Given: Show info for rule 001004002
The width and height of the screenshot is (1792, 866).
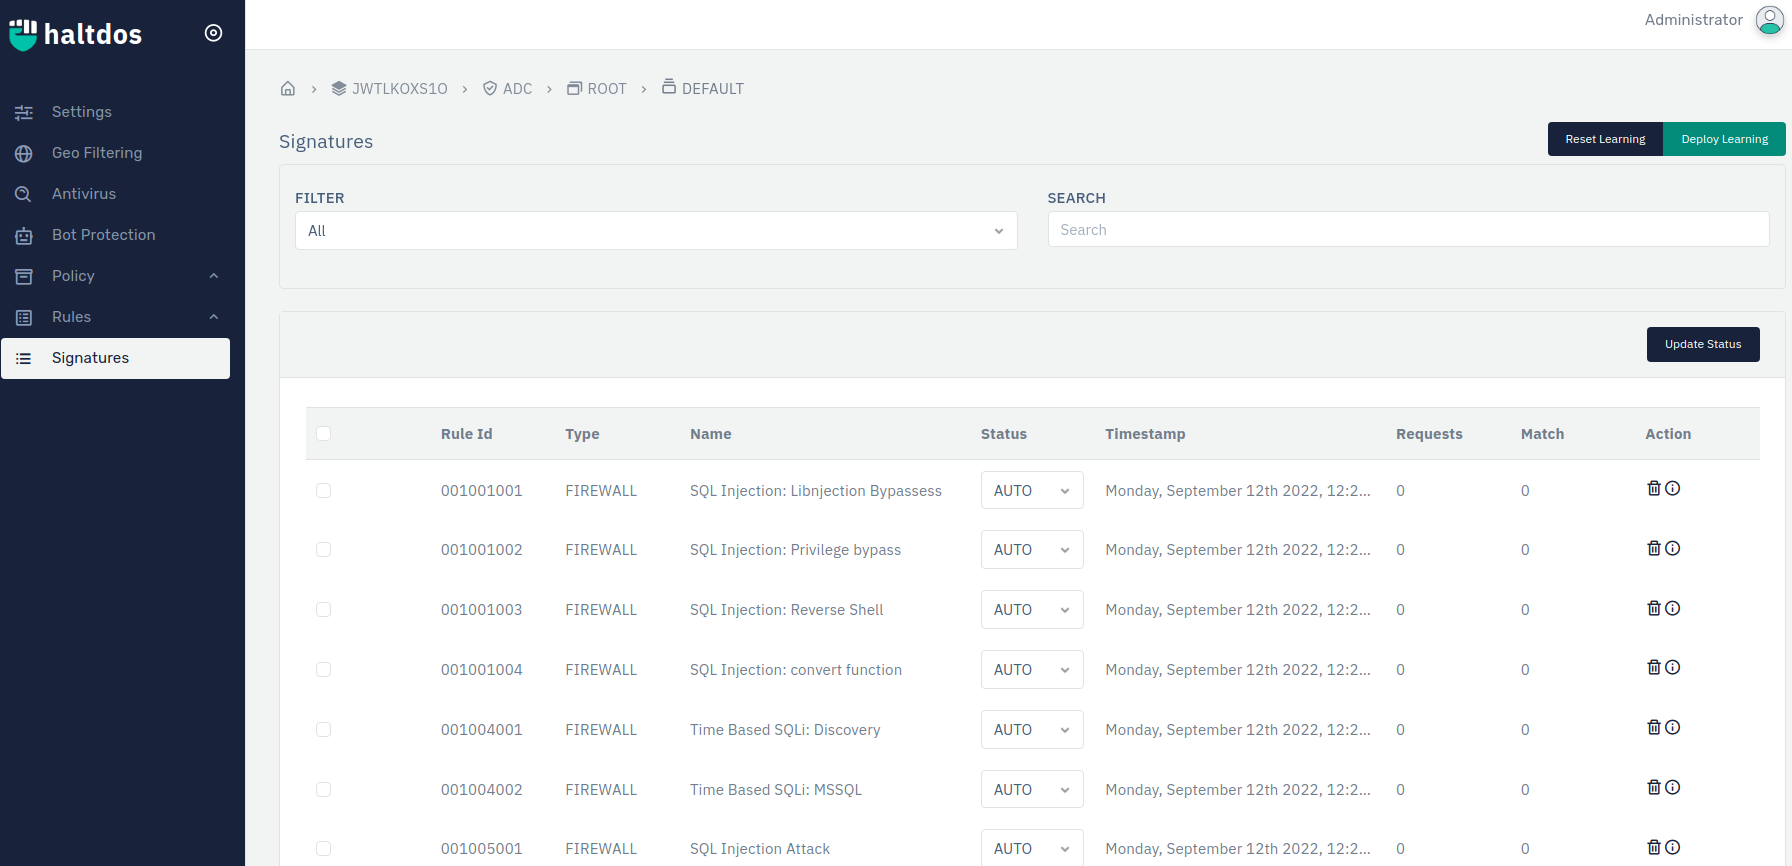Looking at the screenshot, I should [x=1673, y=787].
